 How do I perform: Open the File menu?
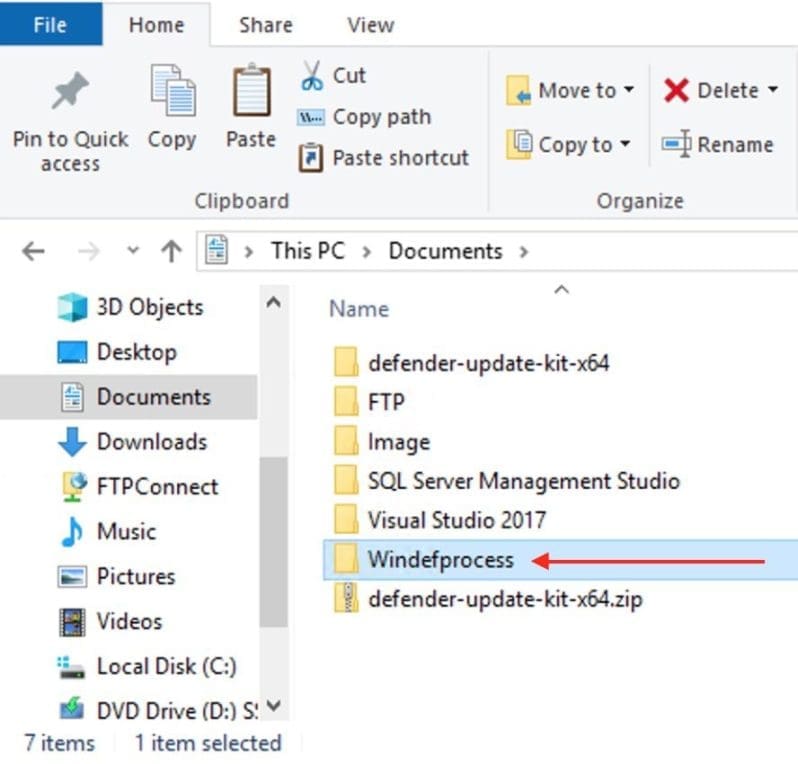pos(50,26)
